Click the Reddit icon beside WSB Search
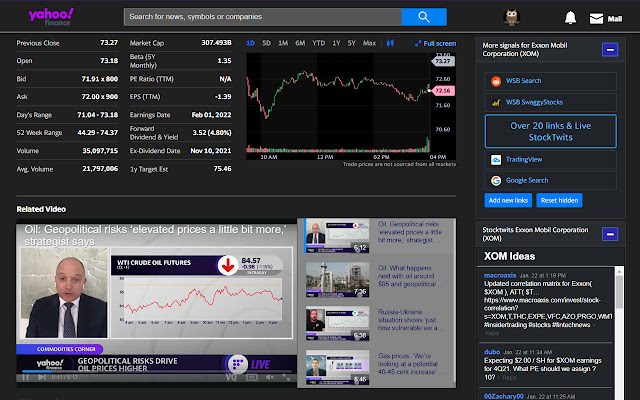This screenshot has width=640, height=400. tap(496, 81)
